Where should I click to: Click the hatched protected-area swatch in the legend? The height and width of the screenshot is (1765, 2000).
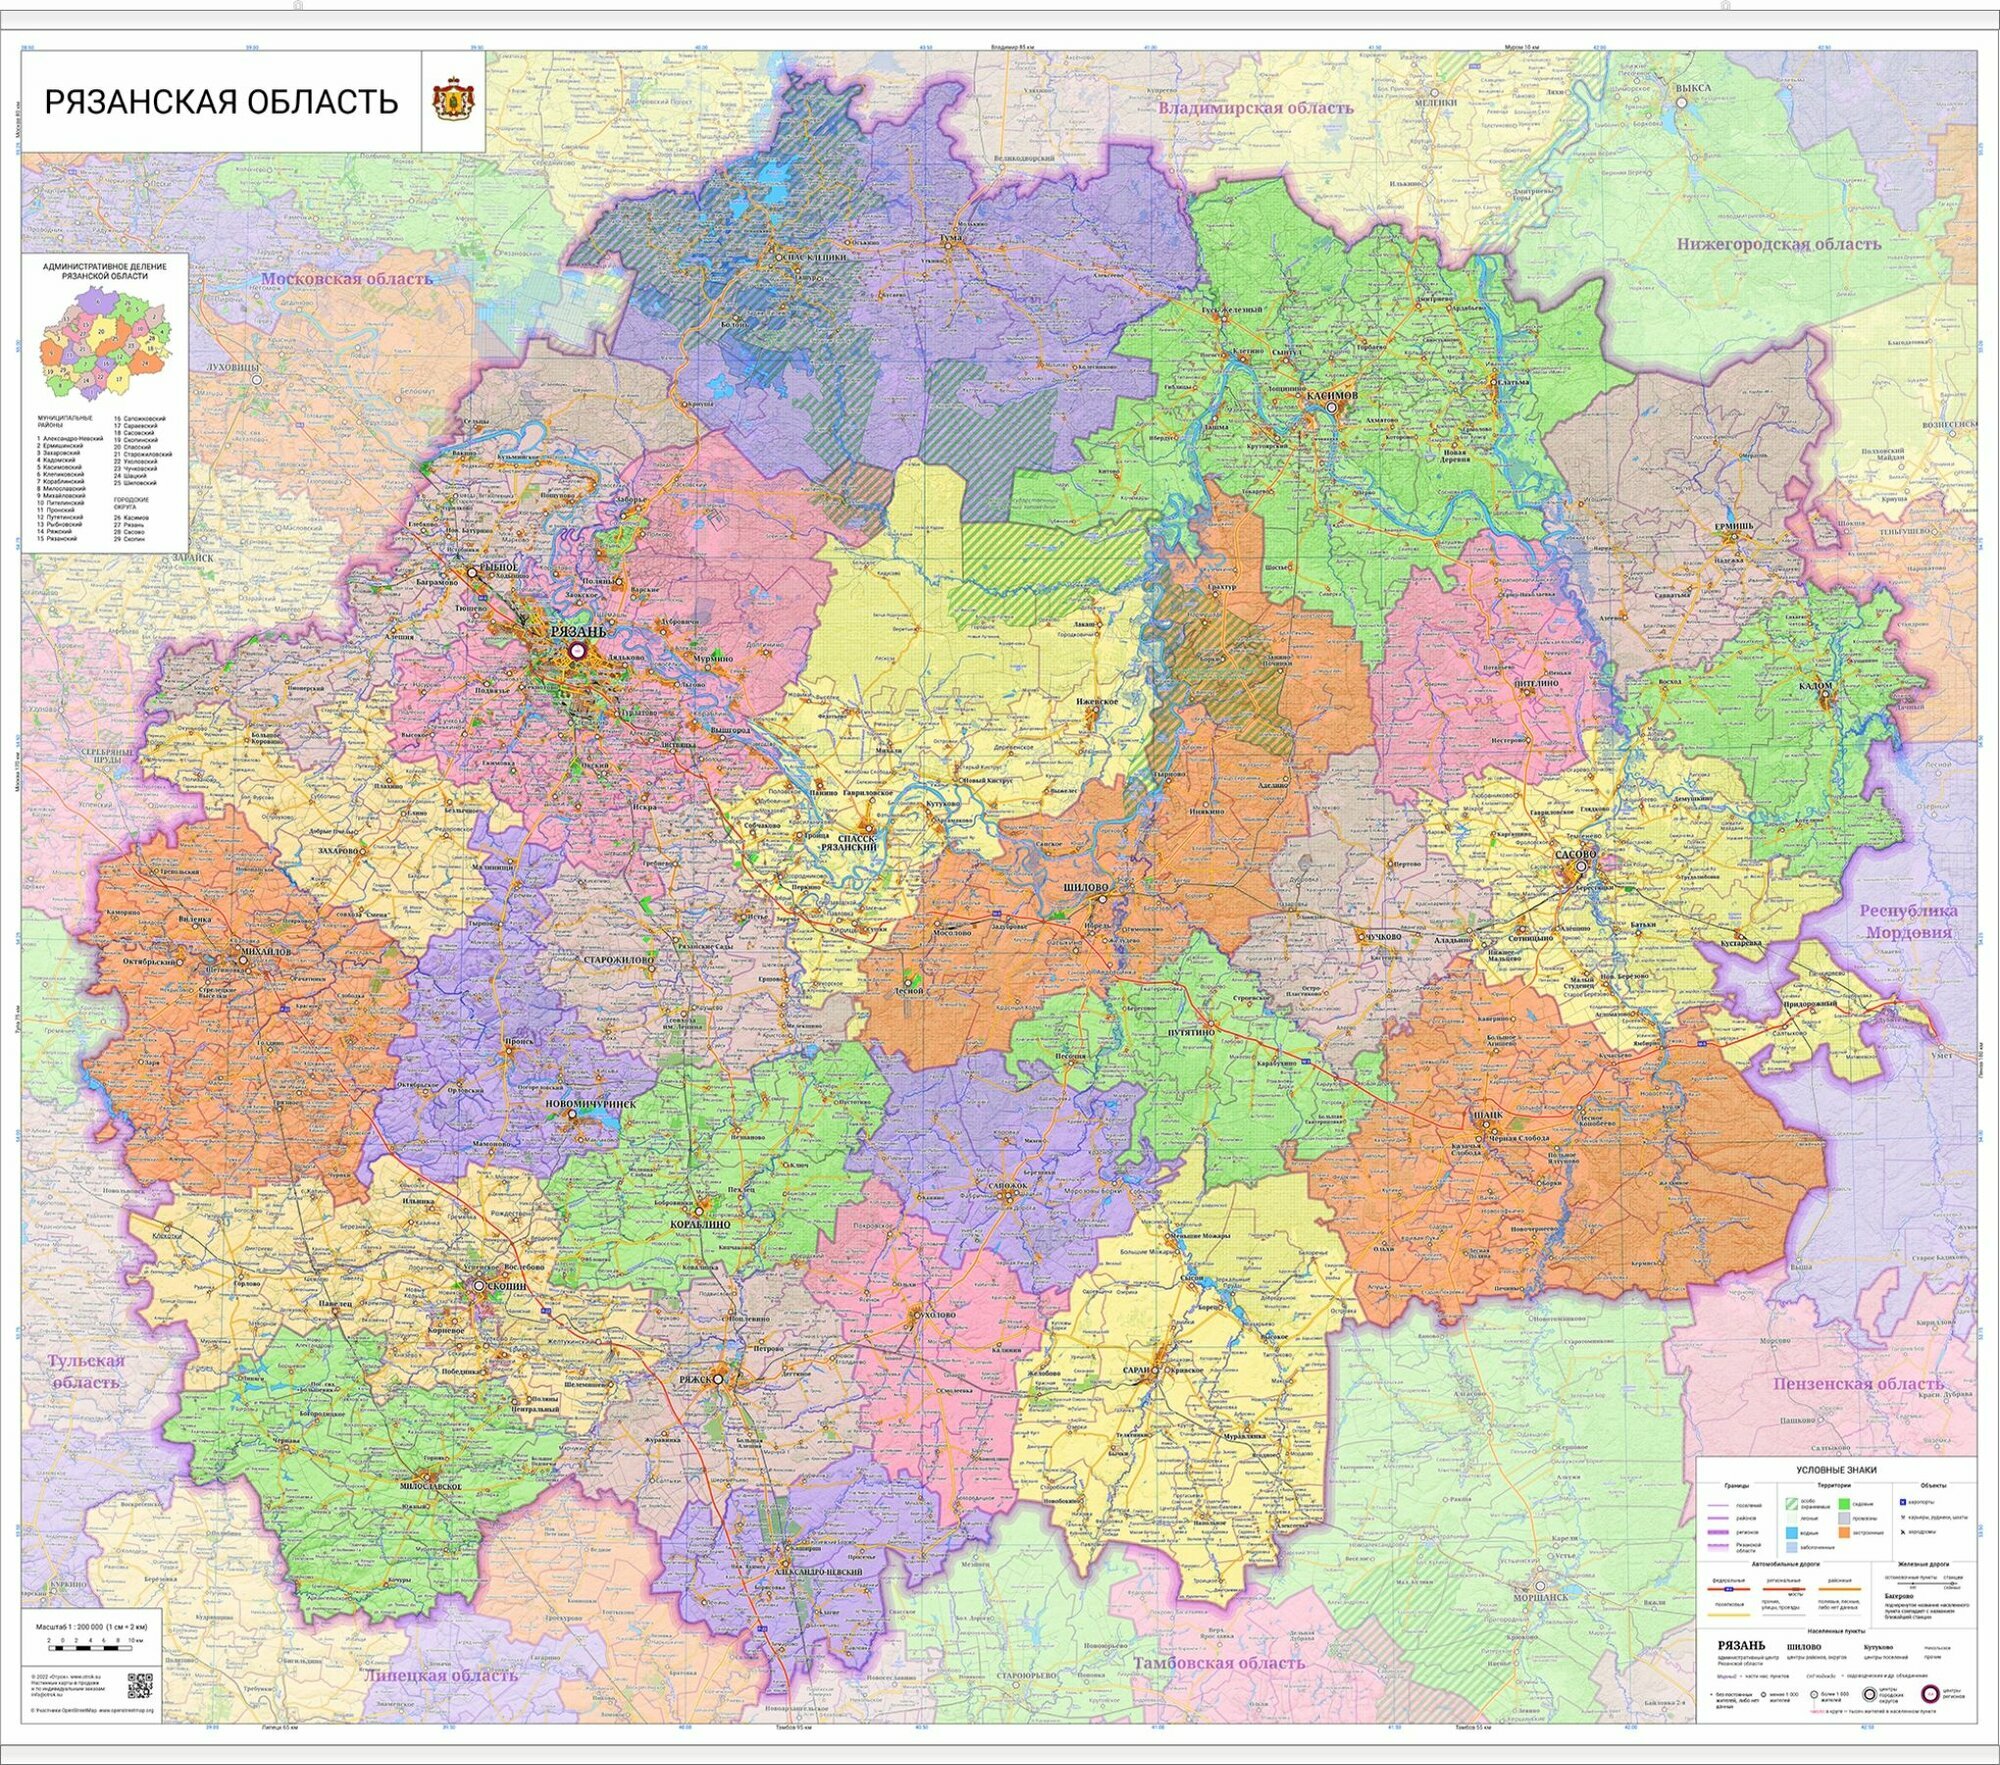coord(1792,1504)
